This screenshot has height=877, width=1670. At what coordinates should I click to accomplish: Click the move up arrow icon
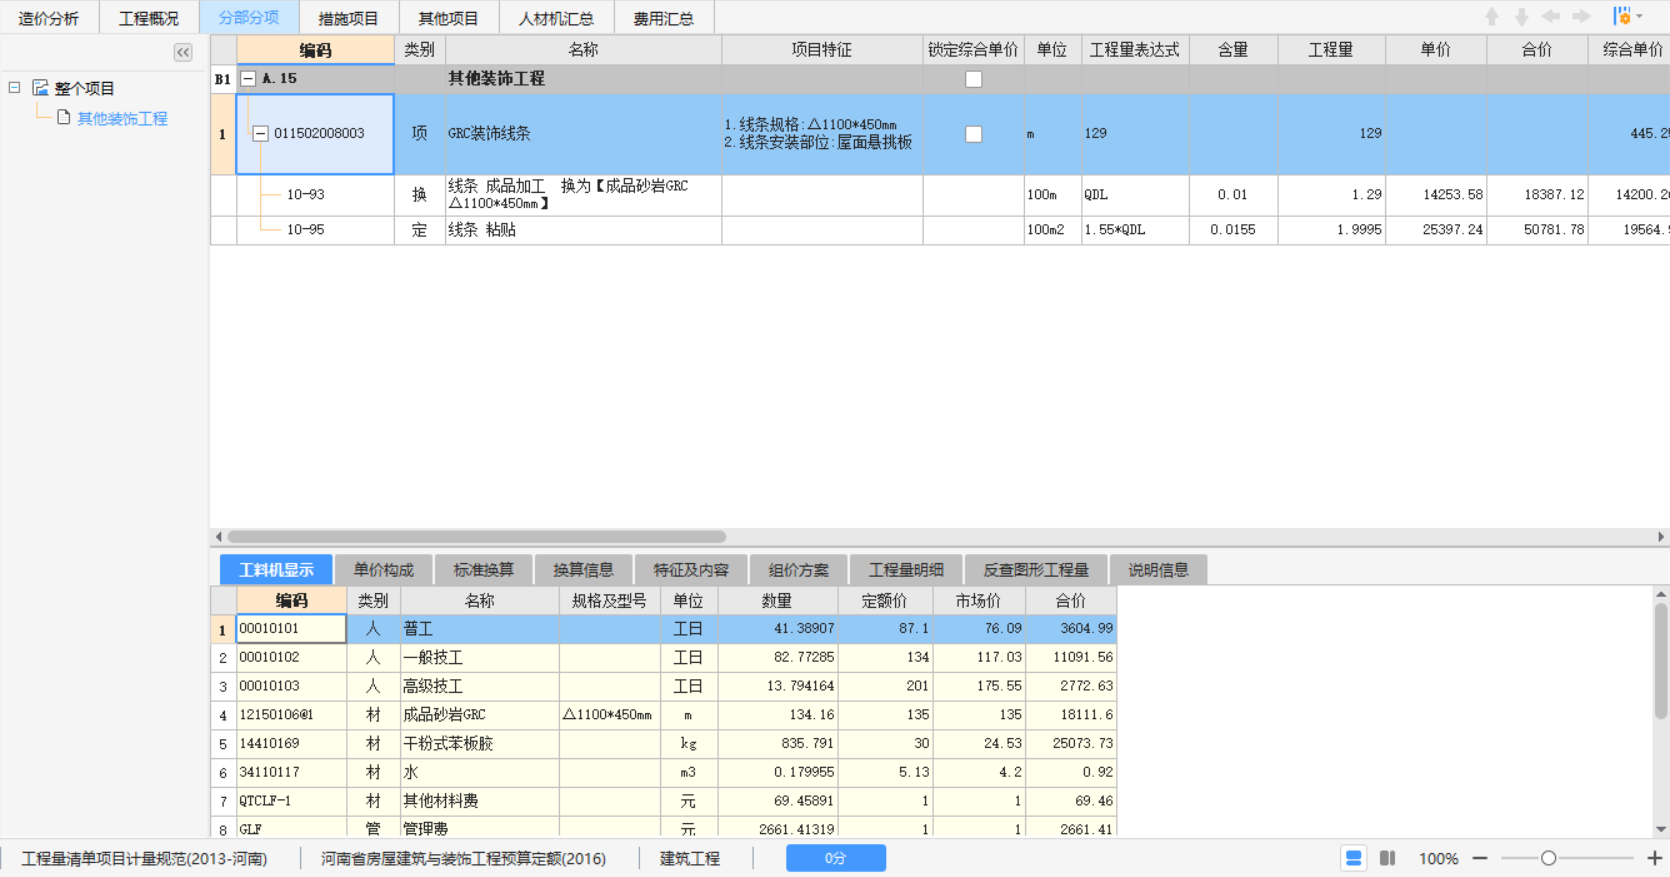1491,17
